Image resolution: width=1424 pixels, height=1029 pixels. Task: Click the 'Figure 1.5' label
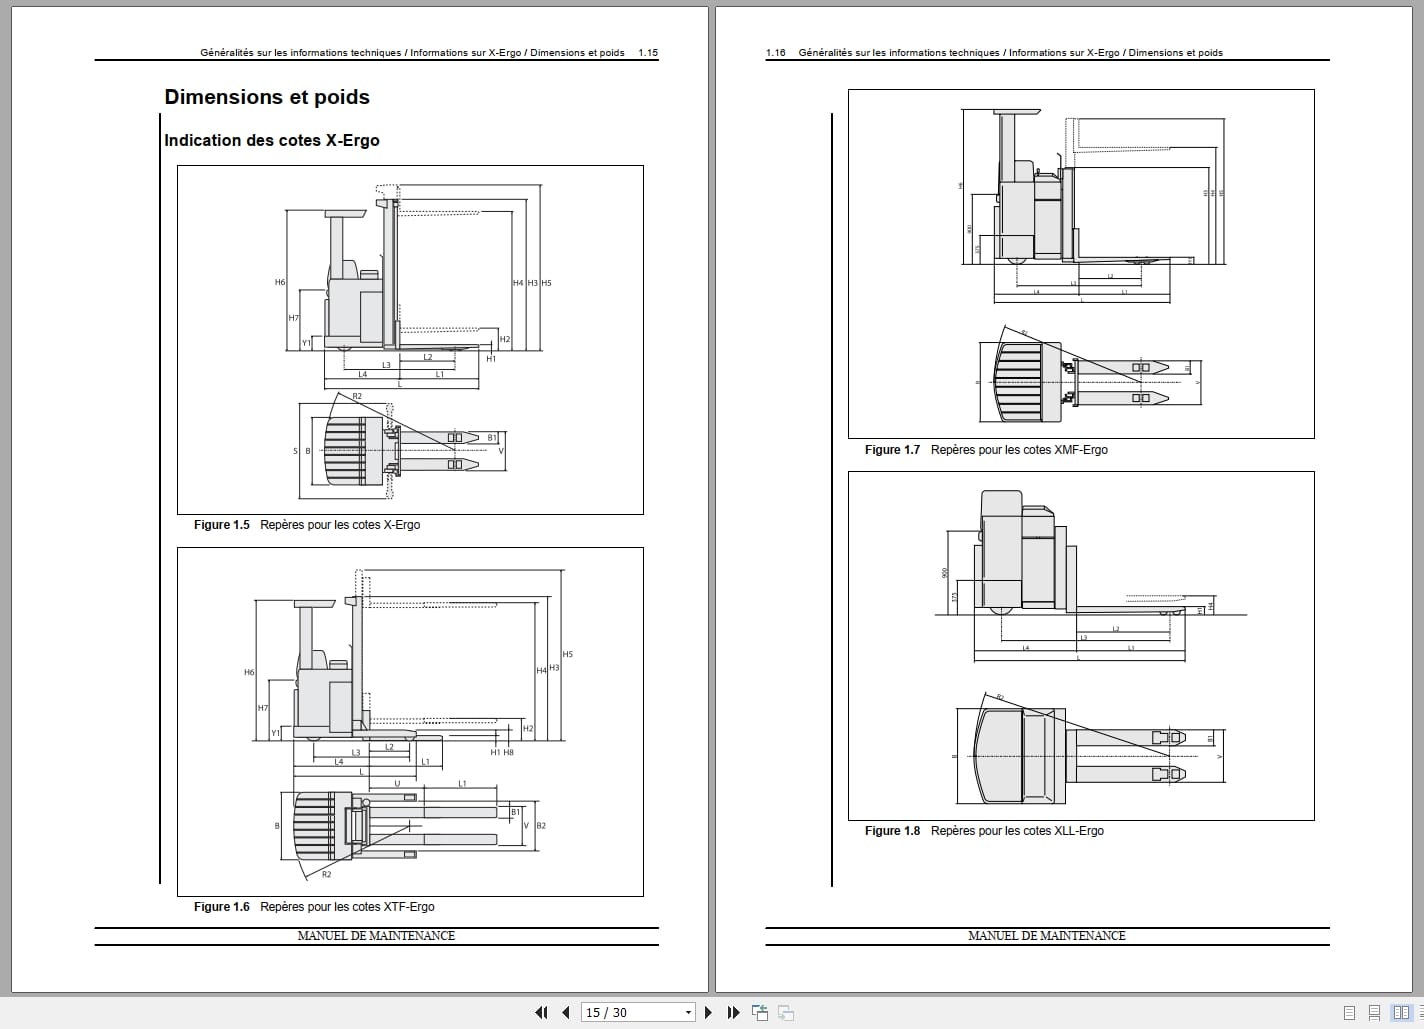click(x=222, y=525)
